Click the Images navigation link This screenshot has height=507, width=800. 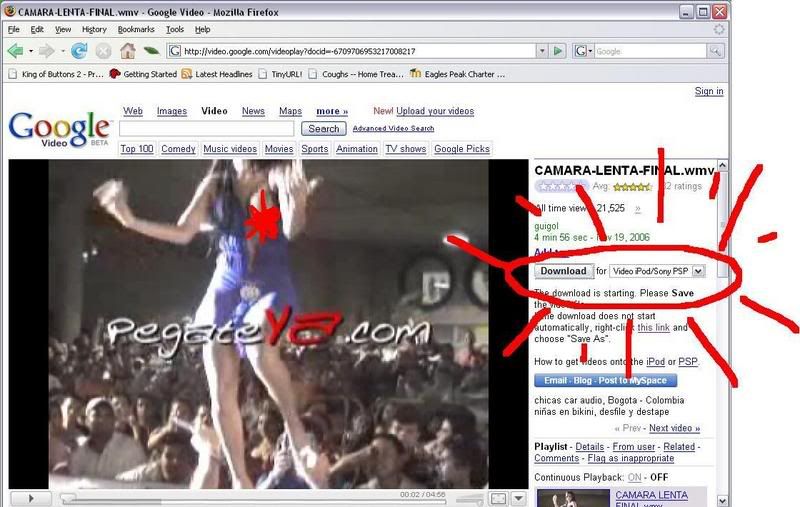coord(172,111)
